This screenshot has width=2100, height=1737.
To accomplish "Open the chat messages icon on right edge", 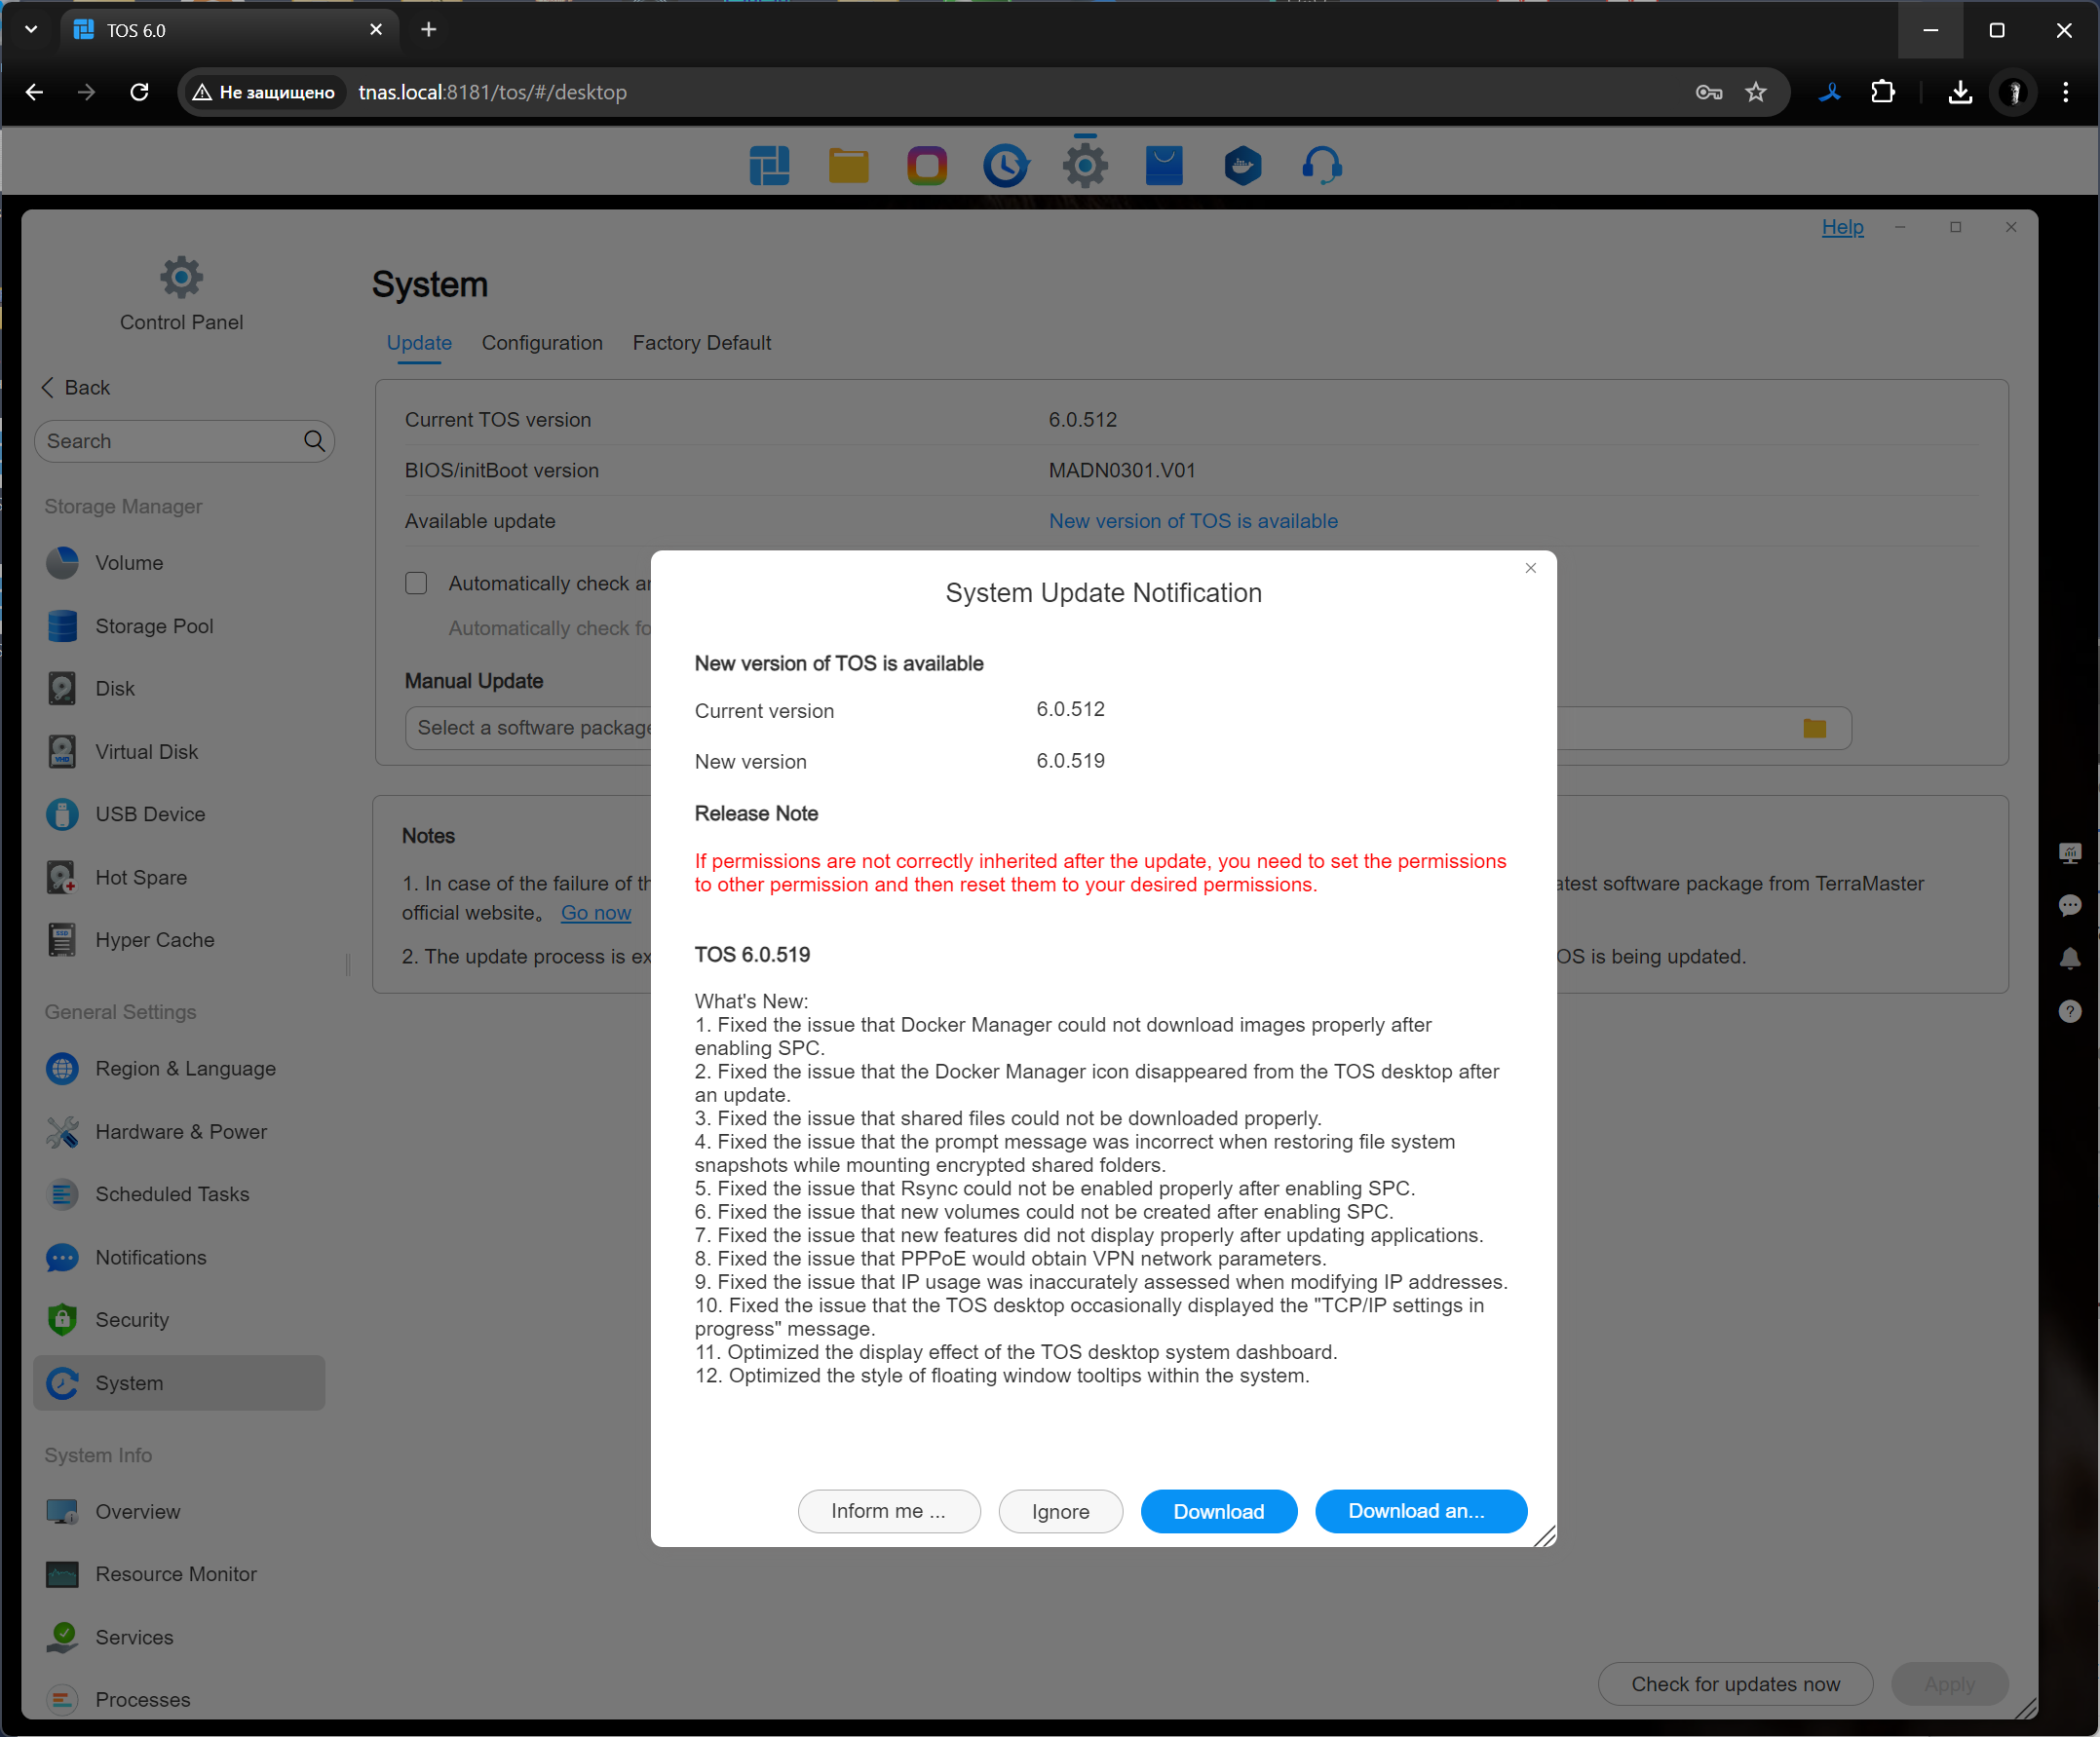I will click(2069, 905).
